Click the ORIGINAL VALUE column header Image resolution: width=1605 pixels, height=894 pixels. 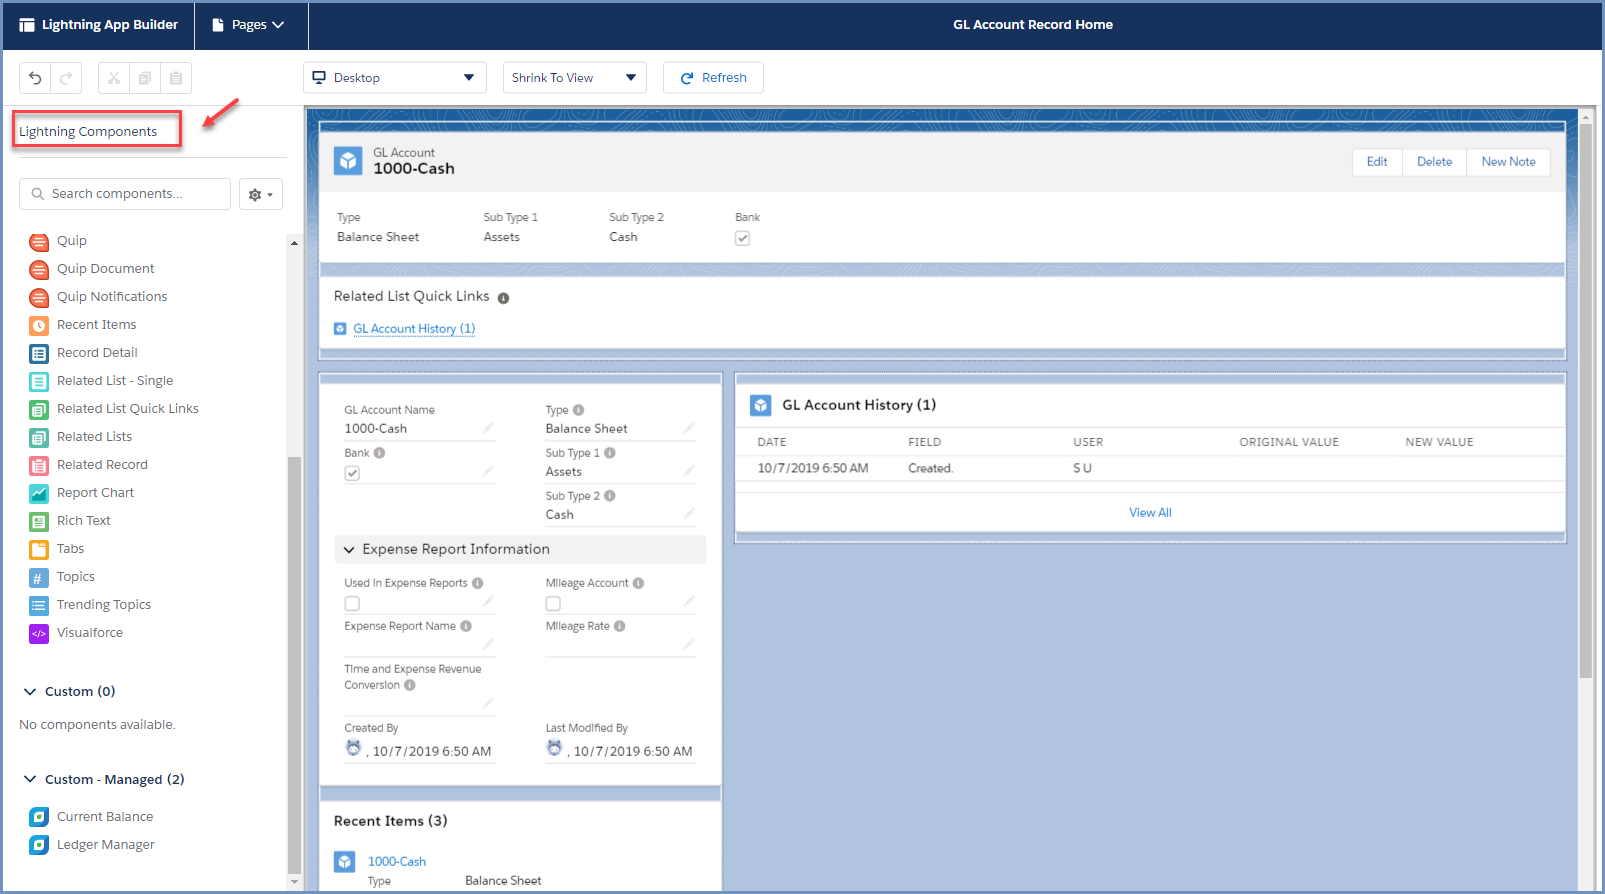tap(1289, 442)
